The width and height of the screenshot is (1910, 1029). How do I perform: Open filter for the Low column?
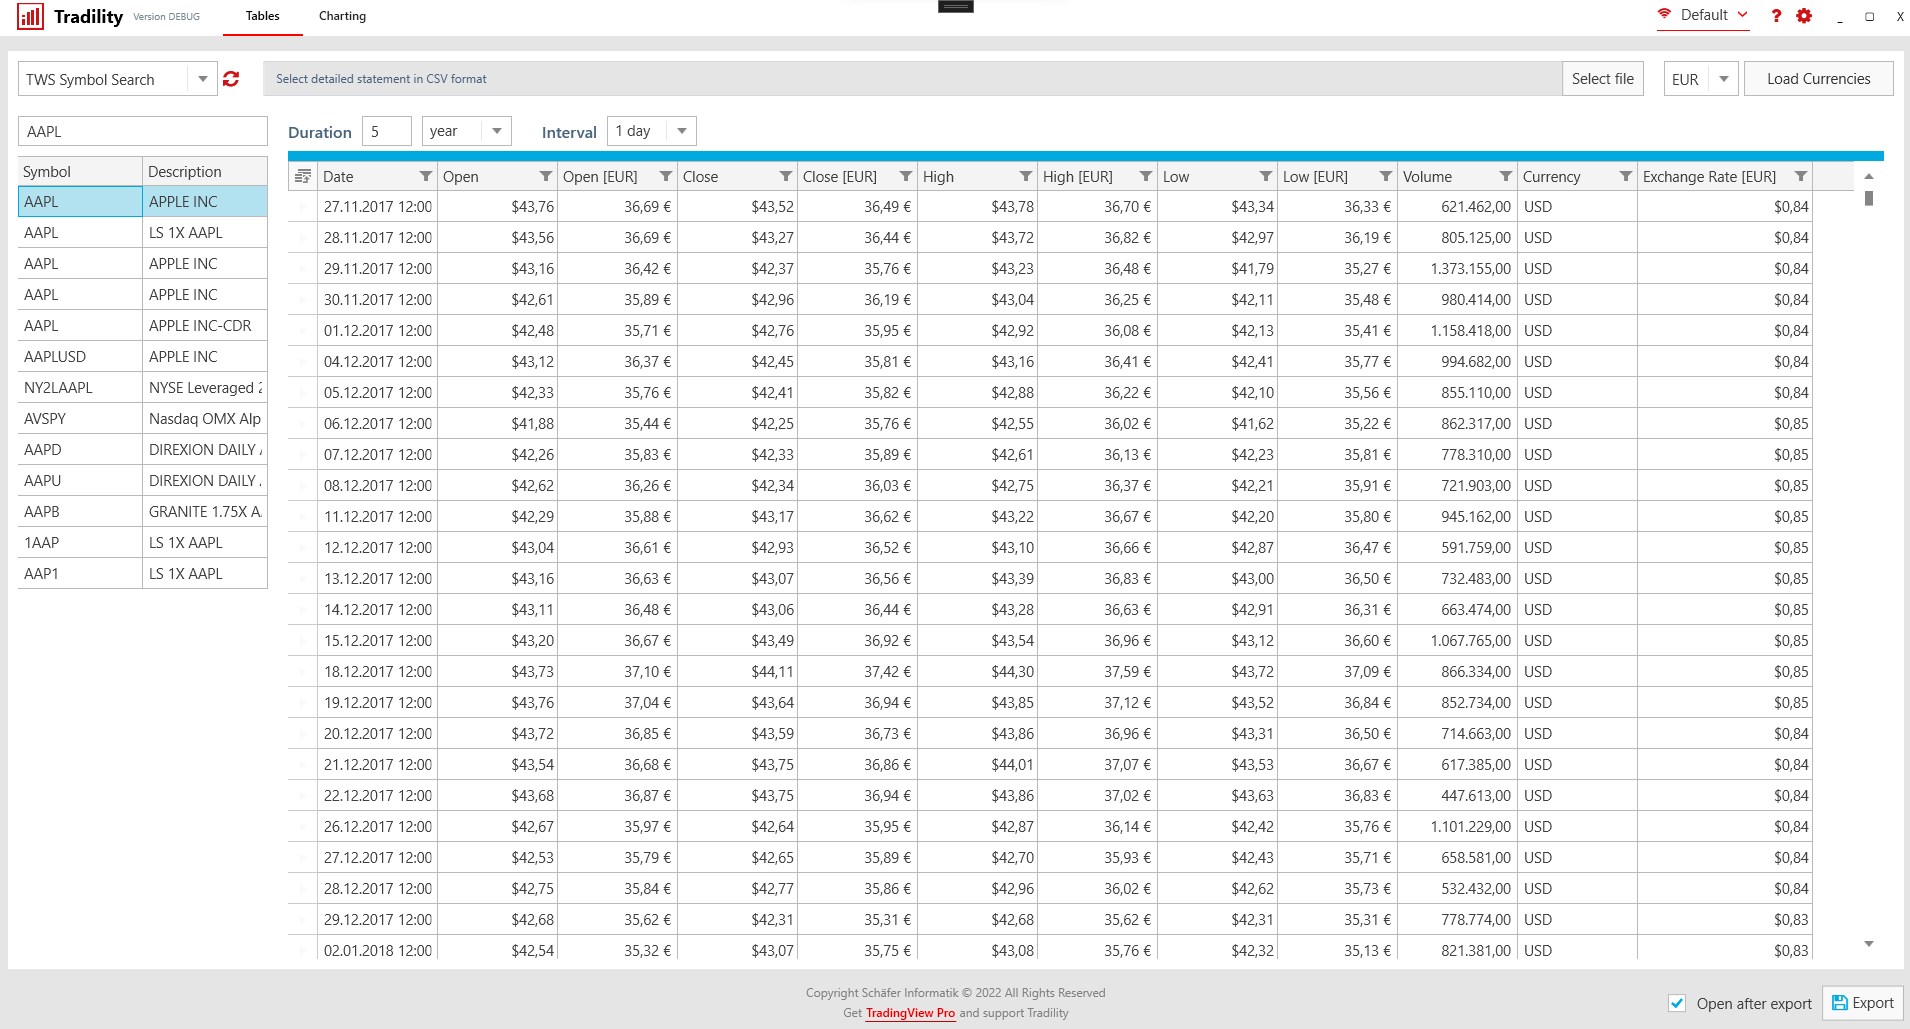(1265, 177)
